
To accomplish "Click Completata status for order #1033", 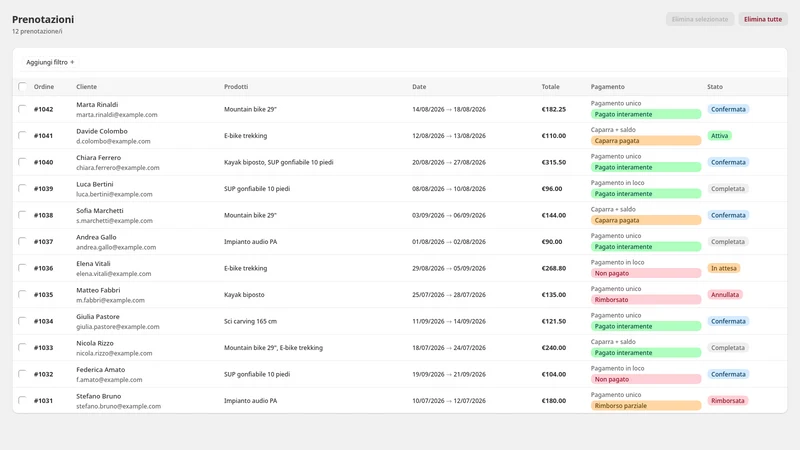I will pos(728,348).
